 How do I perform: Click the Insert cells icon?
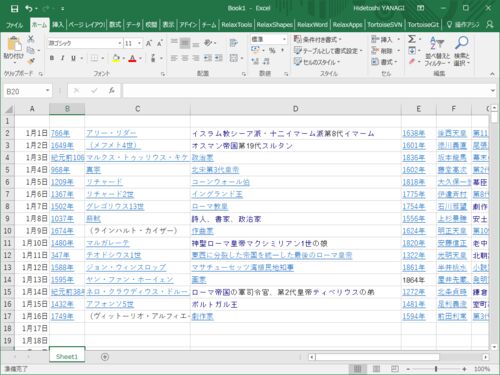point(375,40)
